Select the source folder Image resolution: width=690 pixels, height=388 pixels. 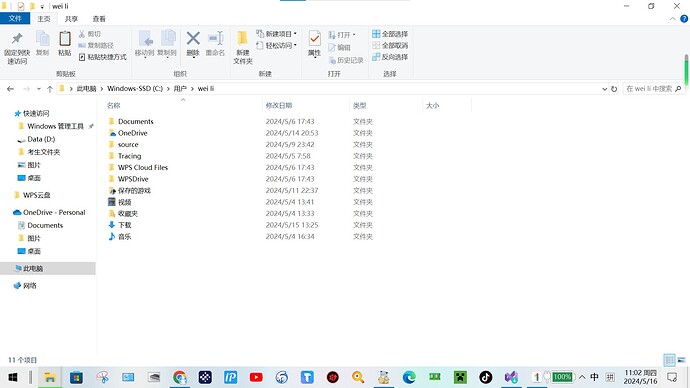click(x=128, y=144)
